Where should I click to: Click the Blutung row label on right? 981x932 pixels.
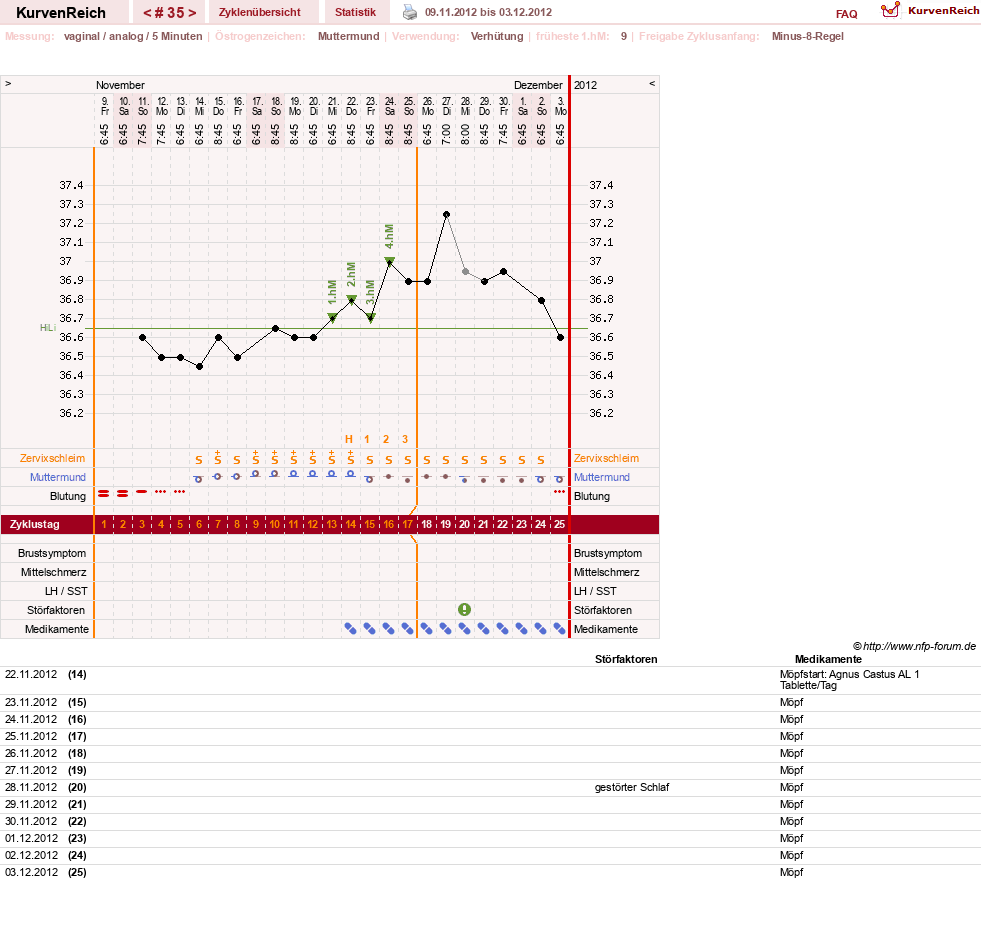pyautogui.click(x=591, y=496)
